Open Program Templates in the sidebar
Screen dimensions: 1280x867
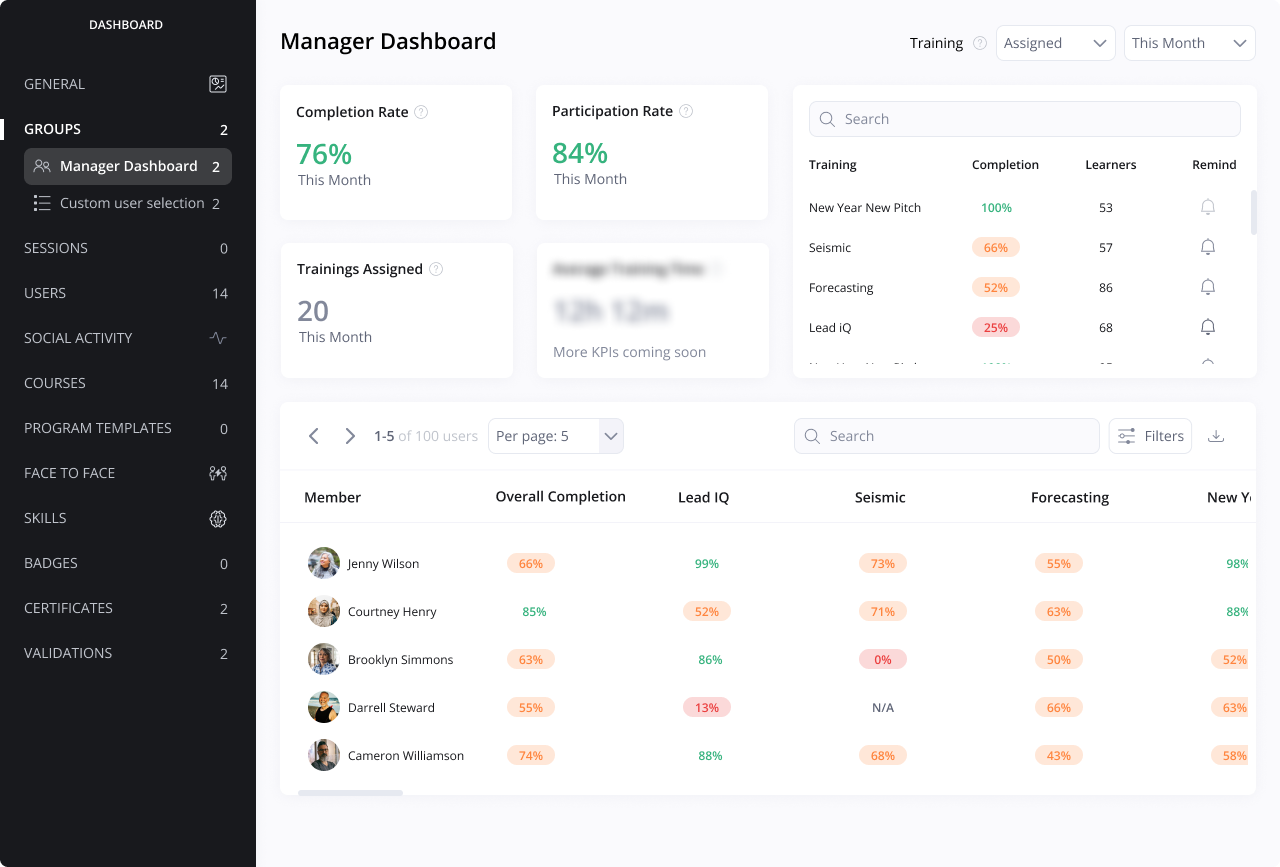[128, 428]
